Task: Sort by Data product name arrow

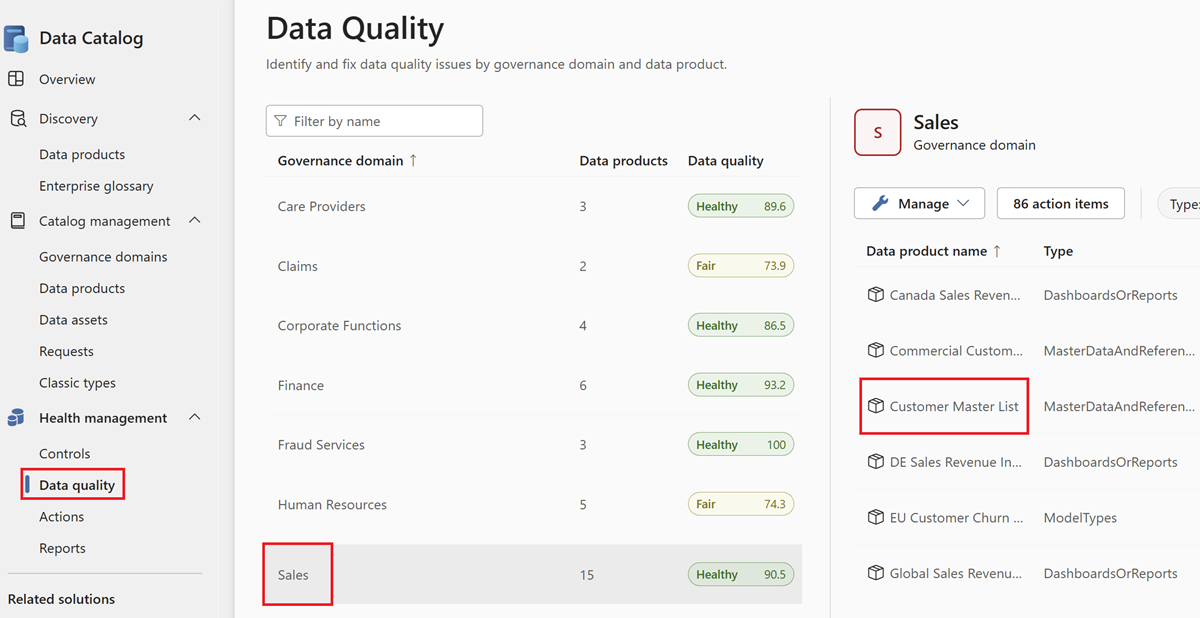Action: [997, 251]
